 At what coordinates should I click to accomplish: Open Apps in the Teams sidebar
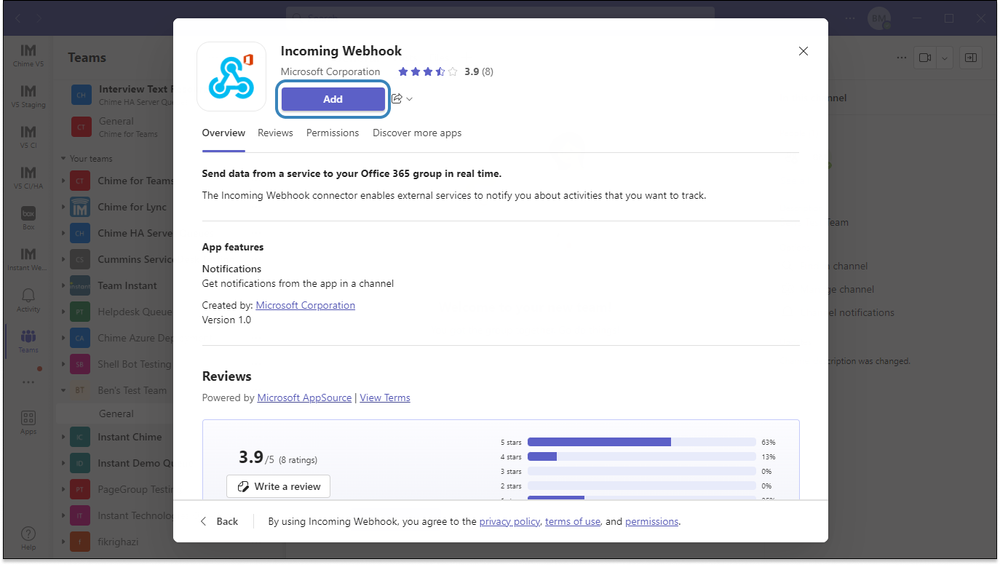tap(28, 422)
